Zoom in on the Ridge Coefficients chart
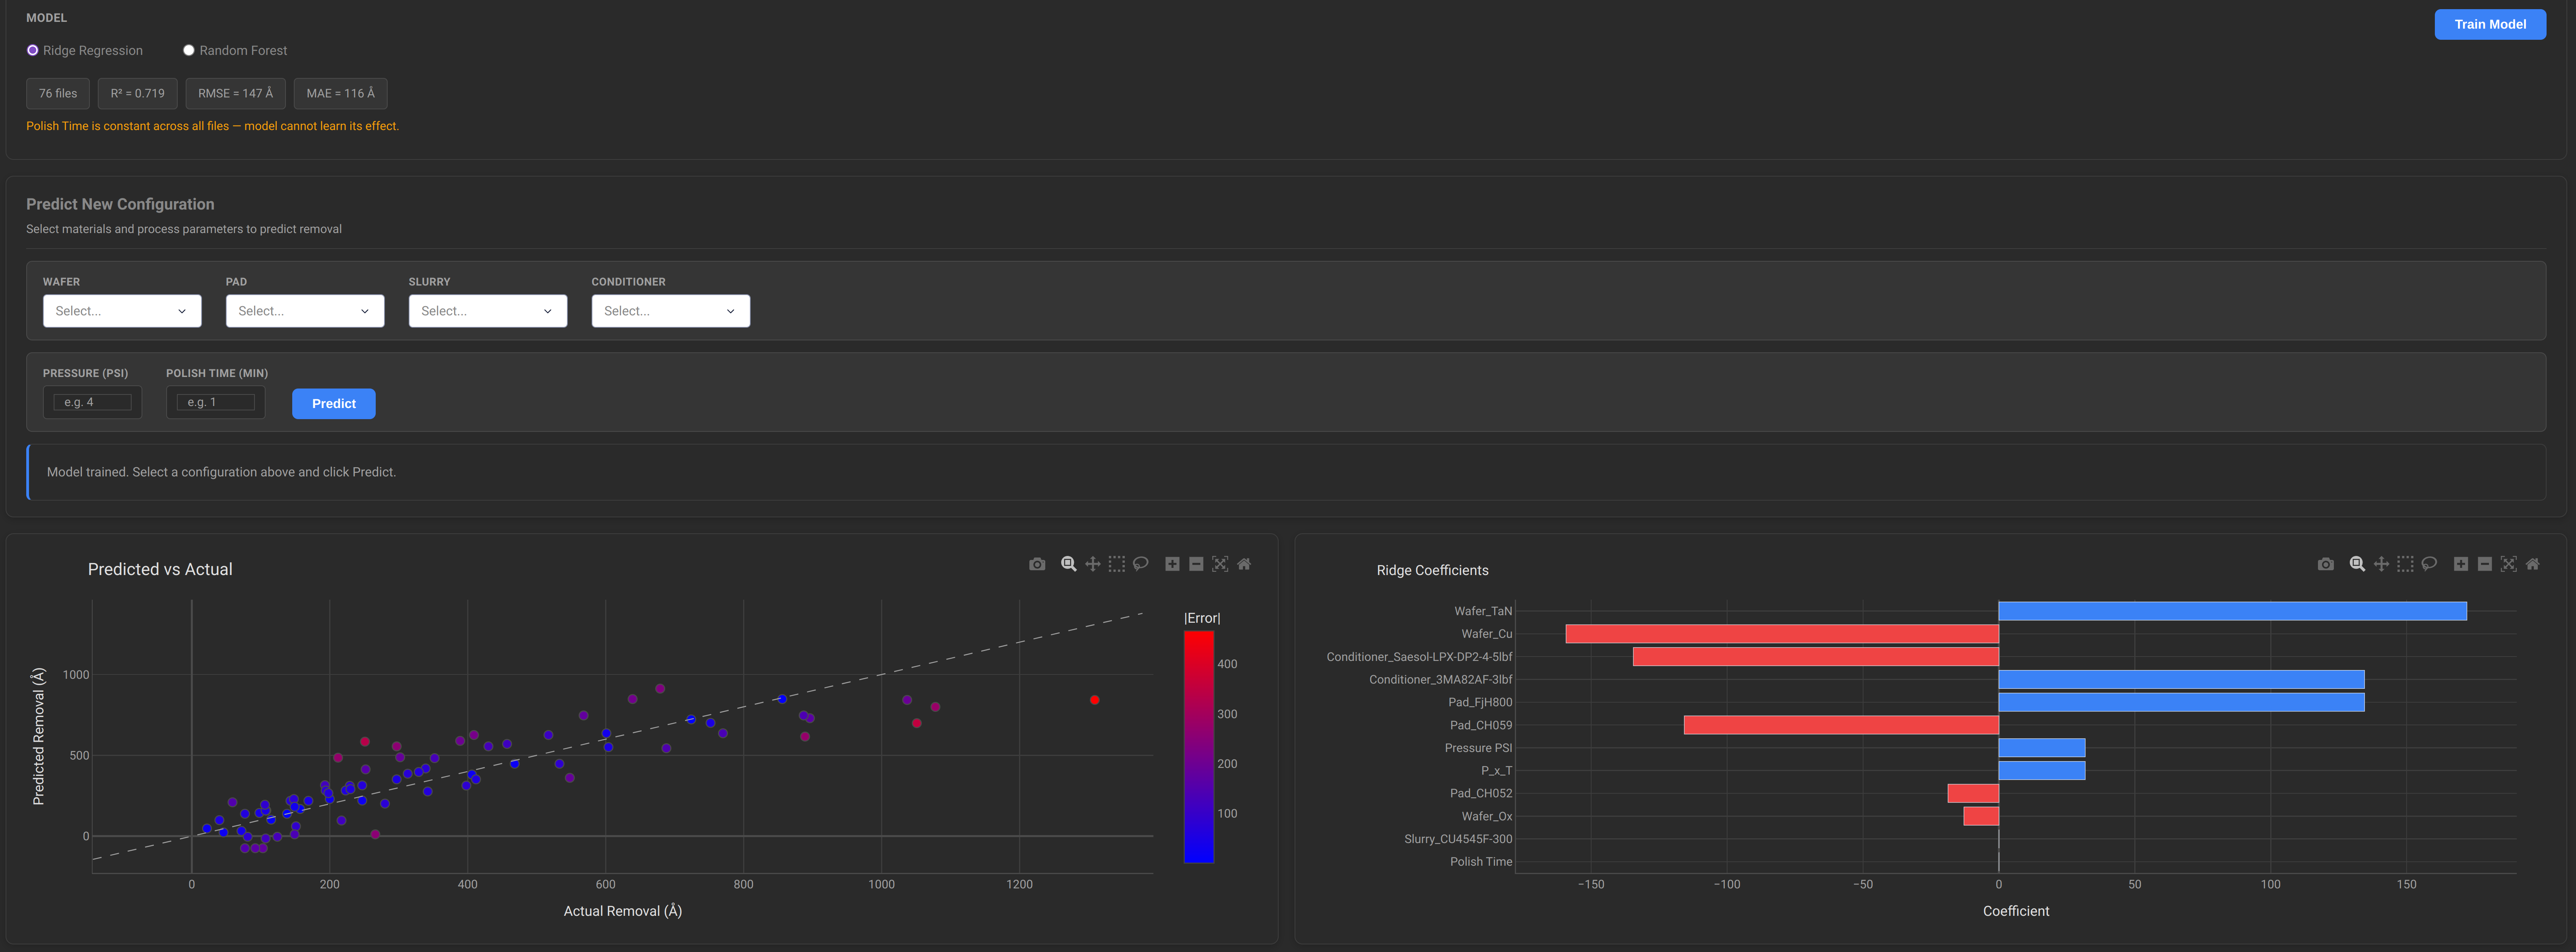The image size is (2576, 952). click(x=2461, y=563)
